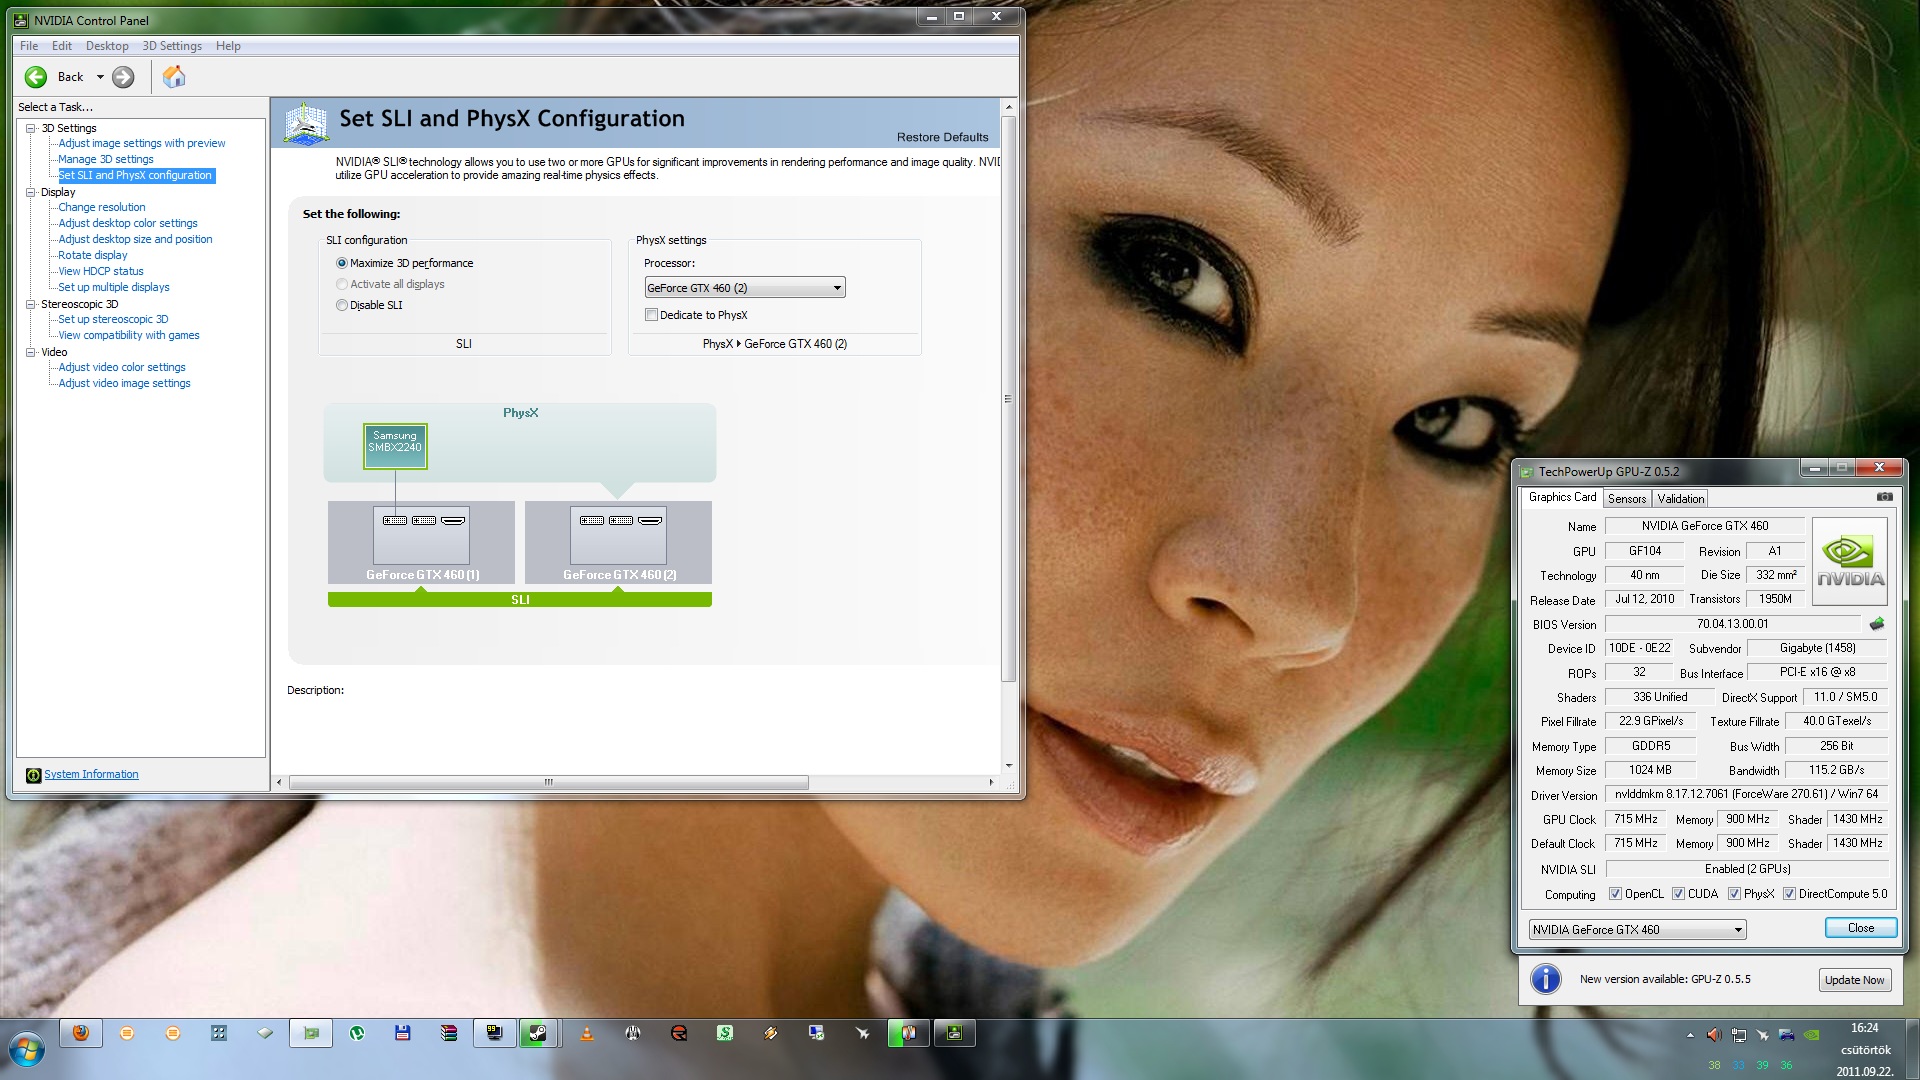
Task: Click the green Back arrow icon
Action: pos(36,77)
